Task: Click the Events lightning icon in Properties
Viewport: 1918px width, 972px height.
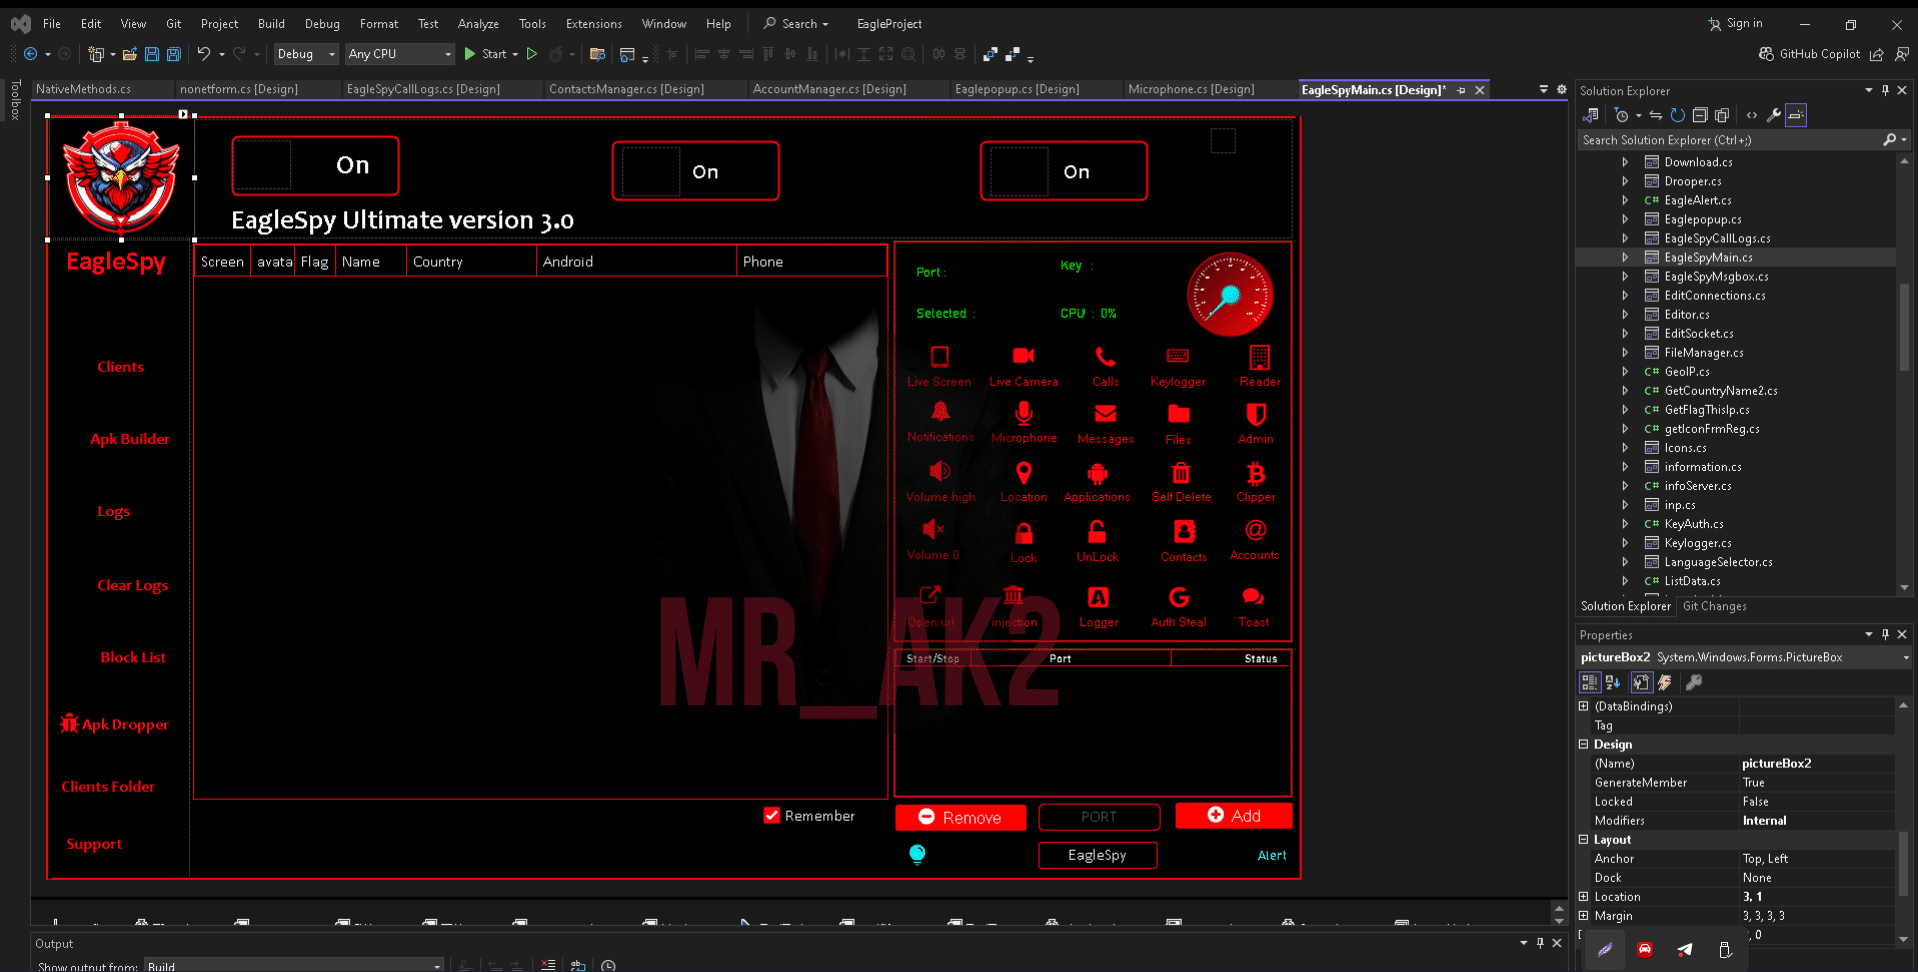Action: click(1665, 682)
